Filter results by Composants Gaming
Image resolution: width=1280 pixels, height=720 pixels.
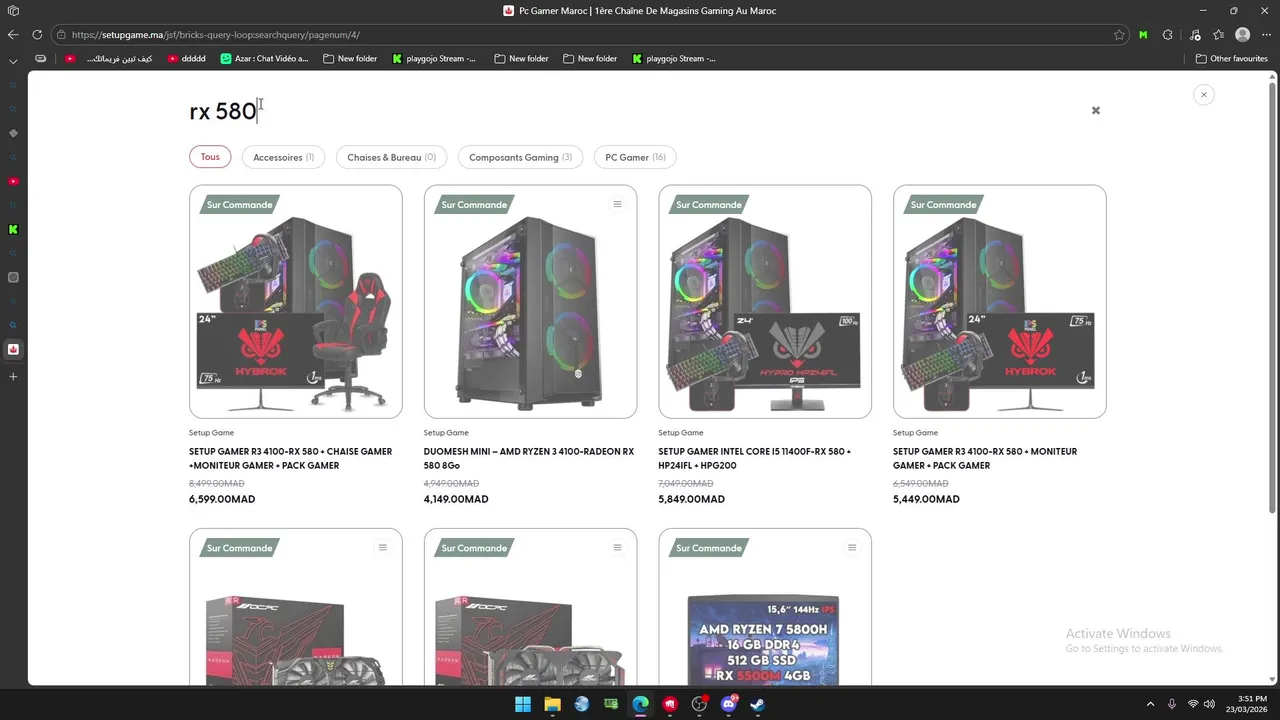pyautogui.click(x=520, y=157)
